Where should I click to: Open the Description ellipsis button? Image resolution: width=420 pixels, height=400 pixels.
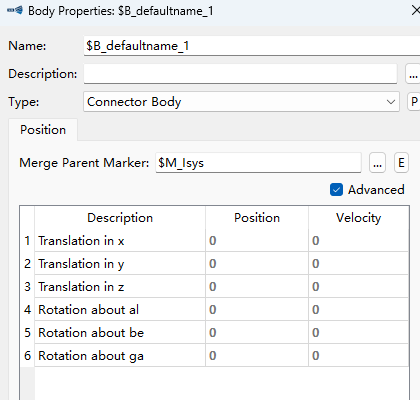tap(413, 74)
